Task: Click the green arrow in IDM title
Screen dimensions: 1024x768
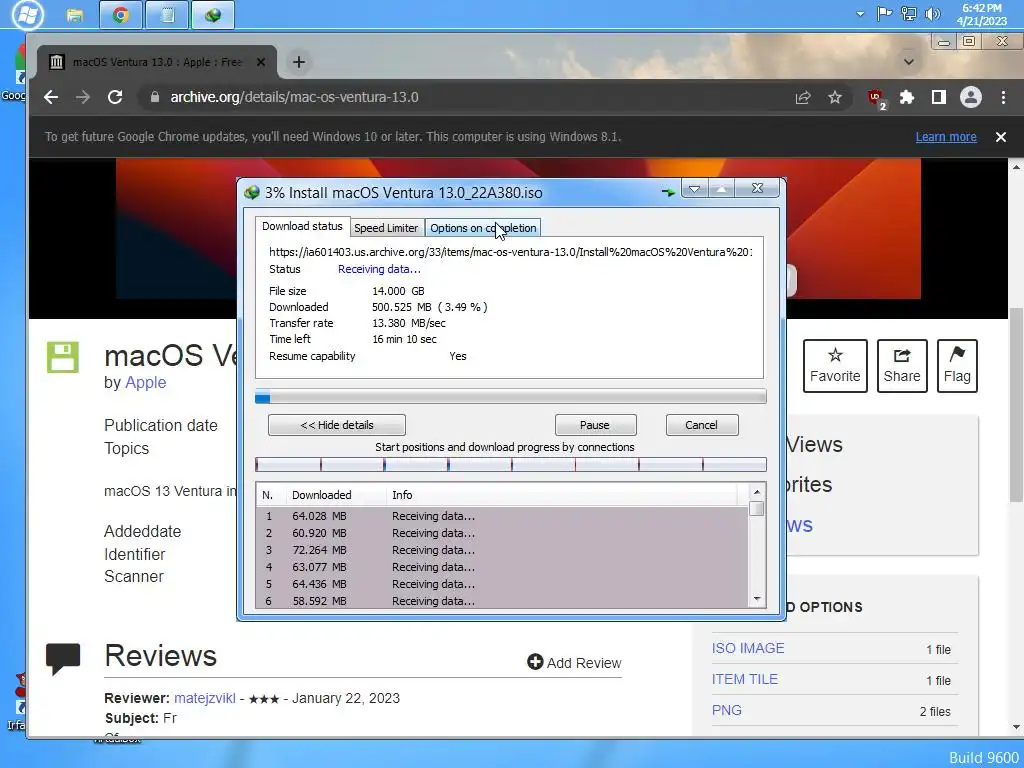Action: pyautogui.click(x=667, y=193)
